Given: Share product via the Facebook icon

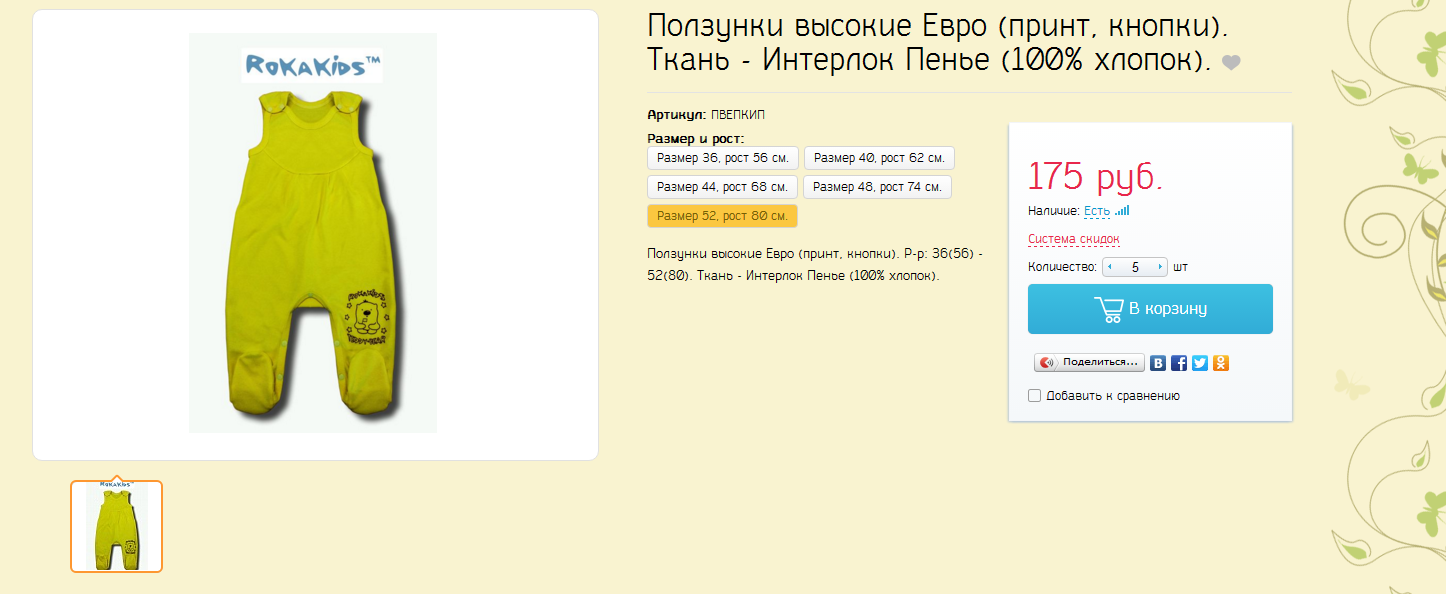Looking at the screenshot, I should (1179, 363).
